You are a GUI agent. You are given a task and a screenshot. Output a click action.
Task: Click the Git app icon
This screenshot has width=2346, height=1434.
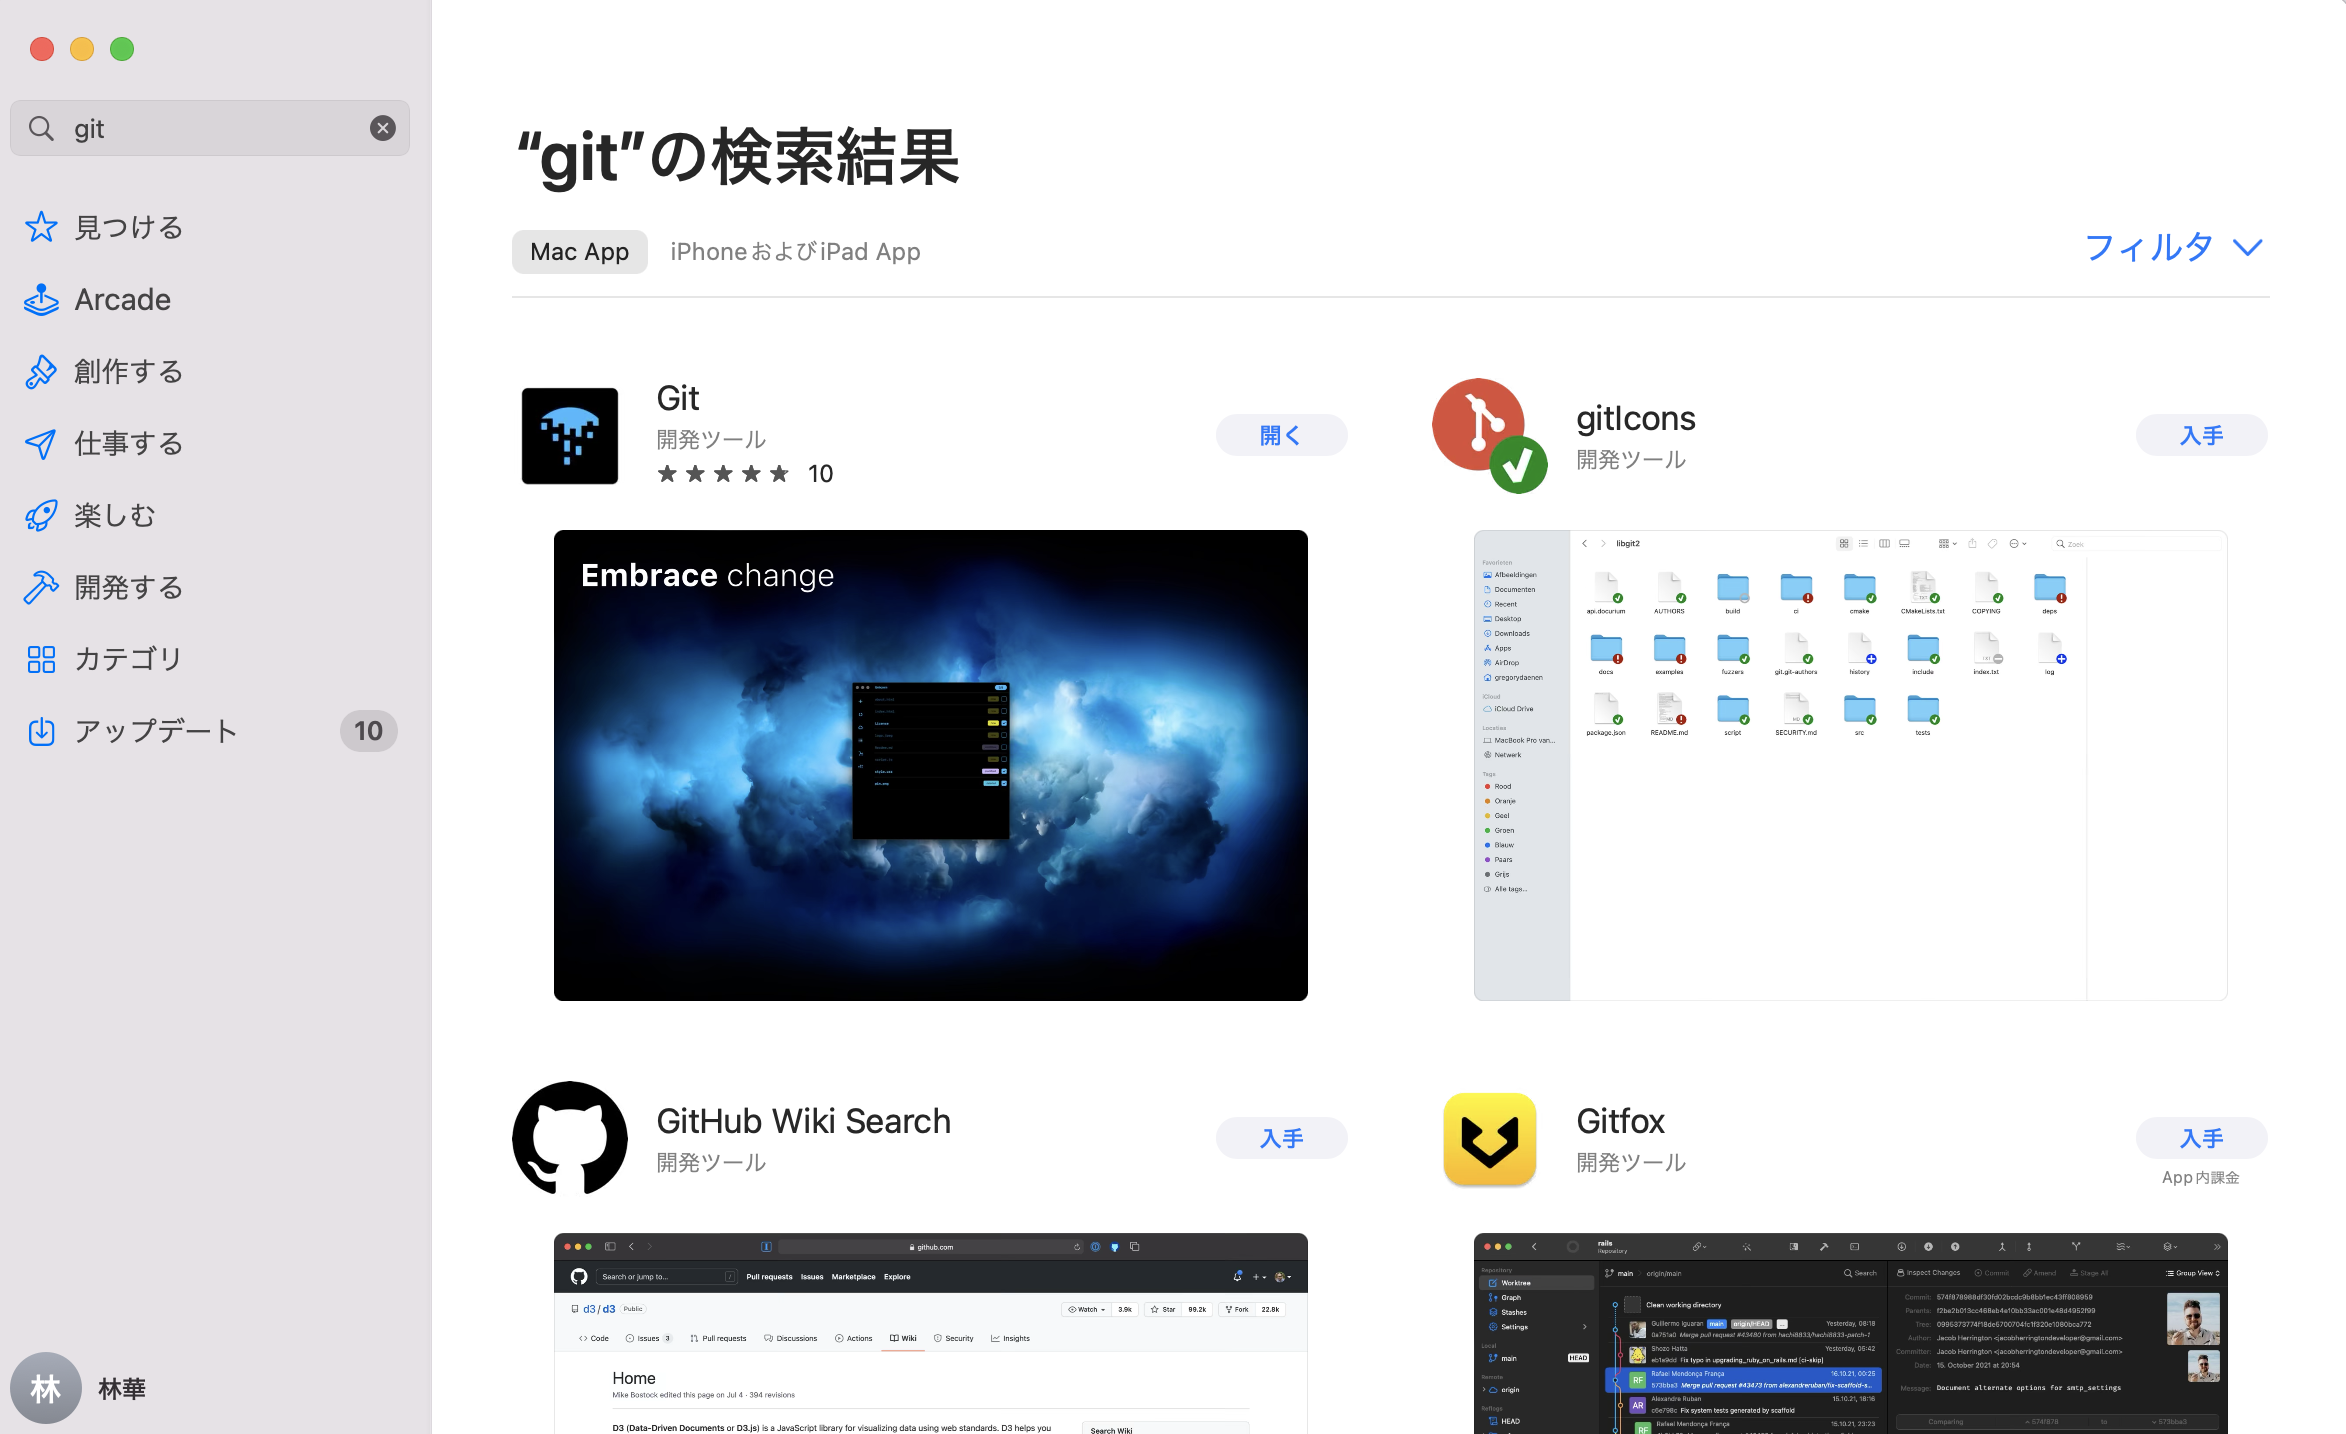570,436
